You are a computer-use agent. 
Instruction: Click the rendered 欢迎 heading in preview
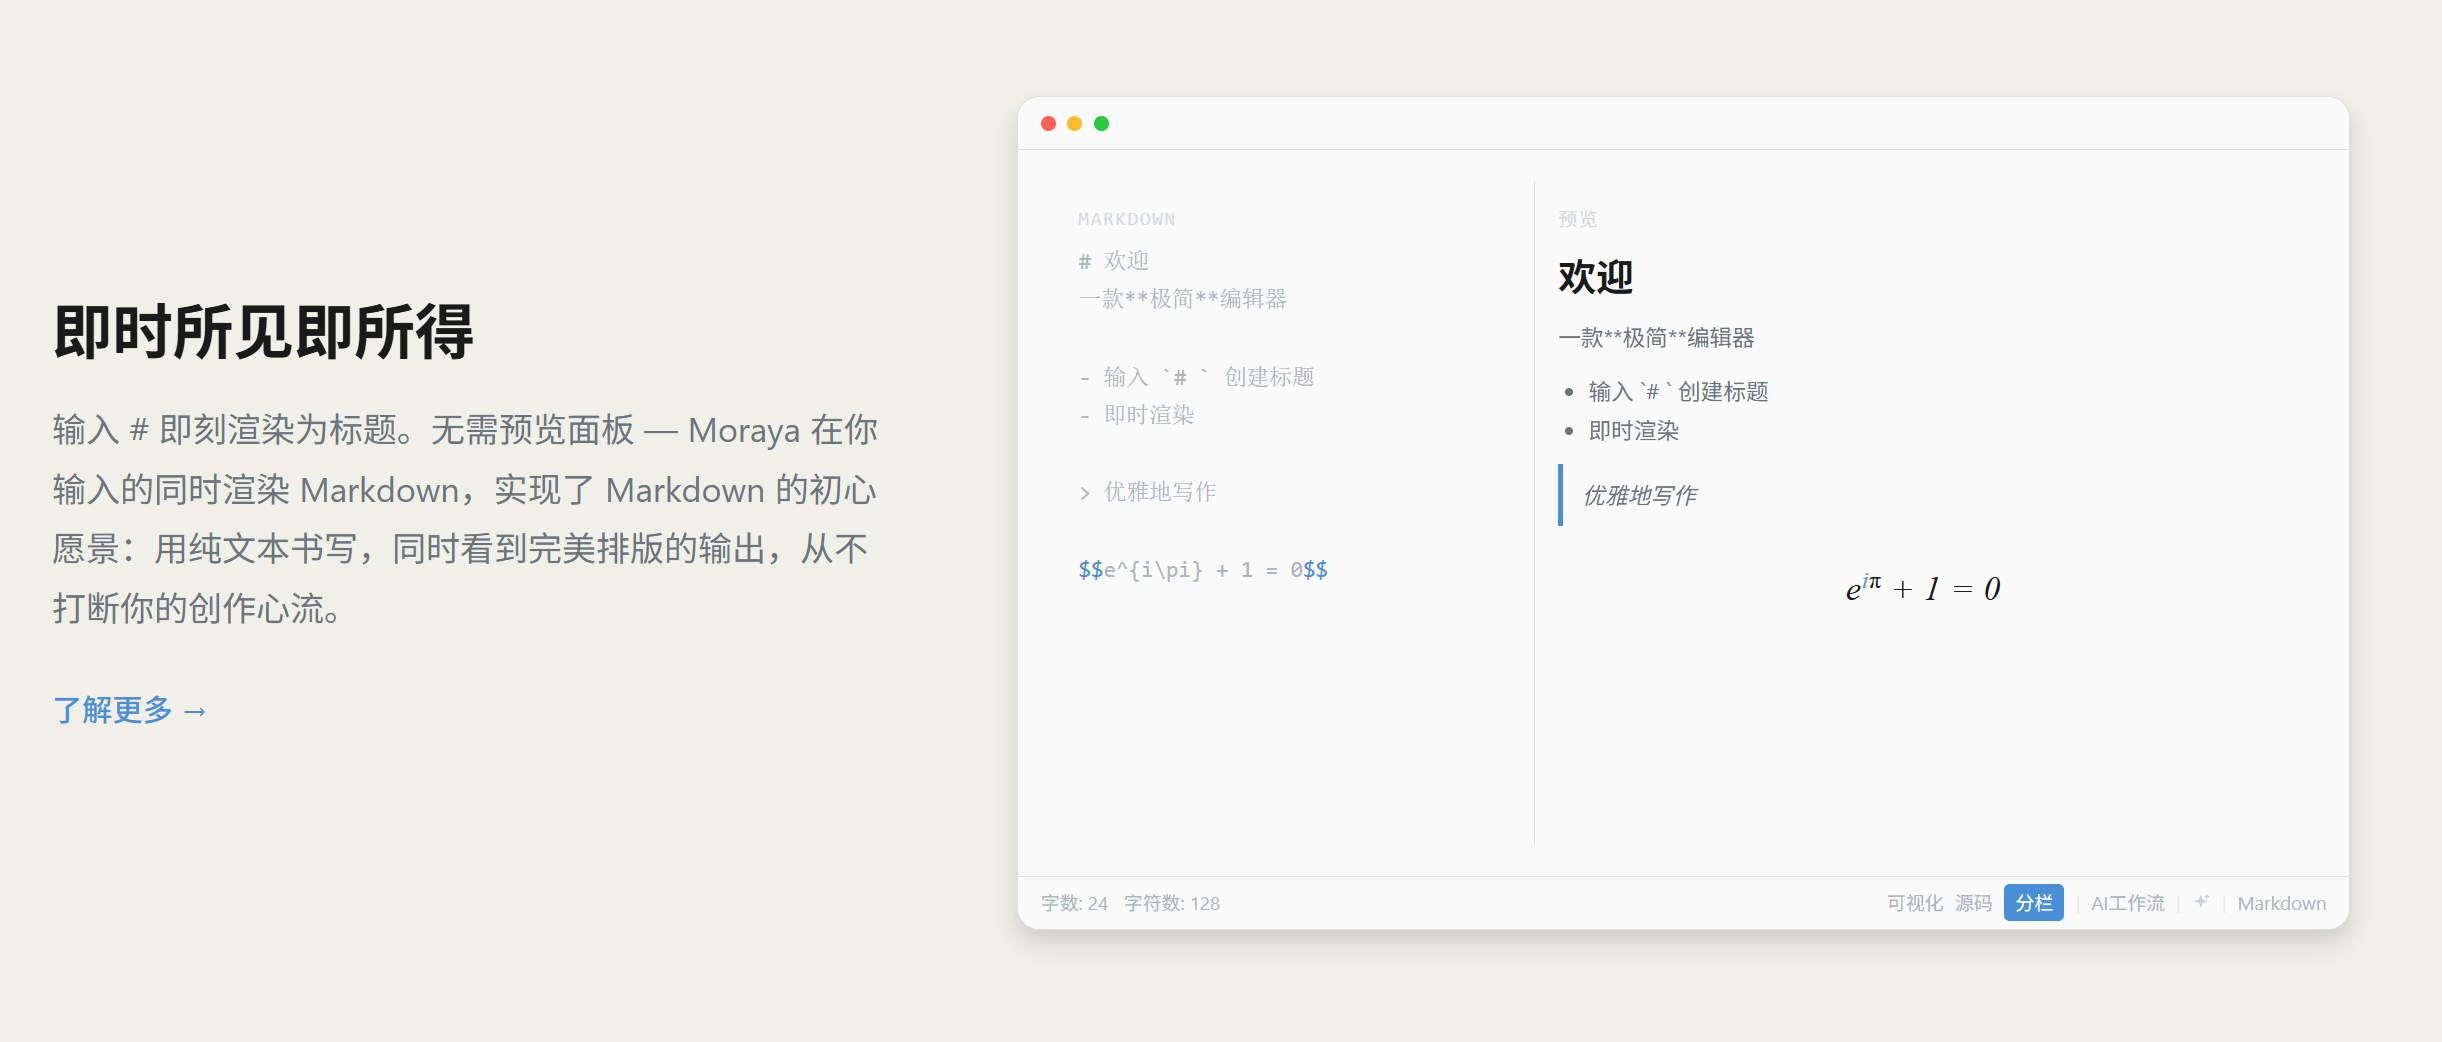coord(1596,277)
